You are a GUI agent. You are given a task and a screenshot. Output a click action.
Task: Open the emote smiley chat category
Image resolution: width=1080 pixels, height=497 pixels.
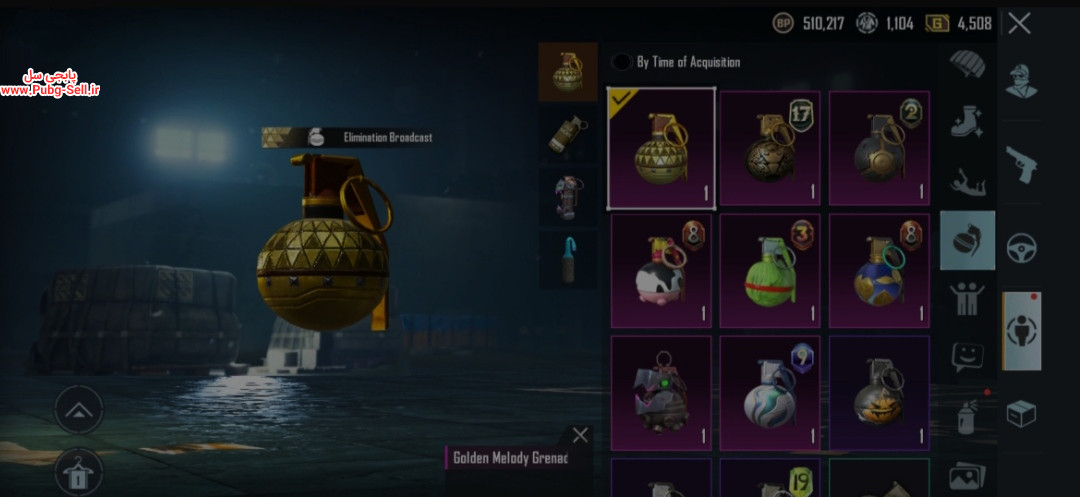pyautogui.click(x=967, y=357)
